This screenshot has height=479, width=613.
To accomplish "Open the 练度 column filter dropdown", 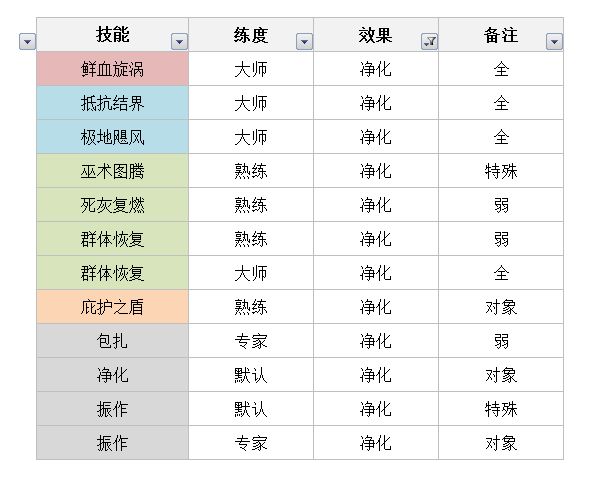I will click(304, 42).
